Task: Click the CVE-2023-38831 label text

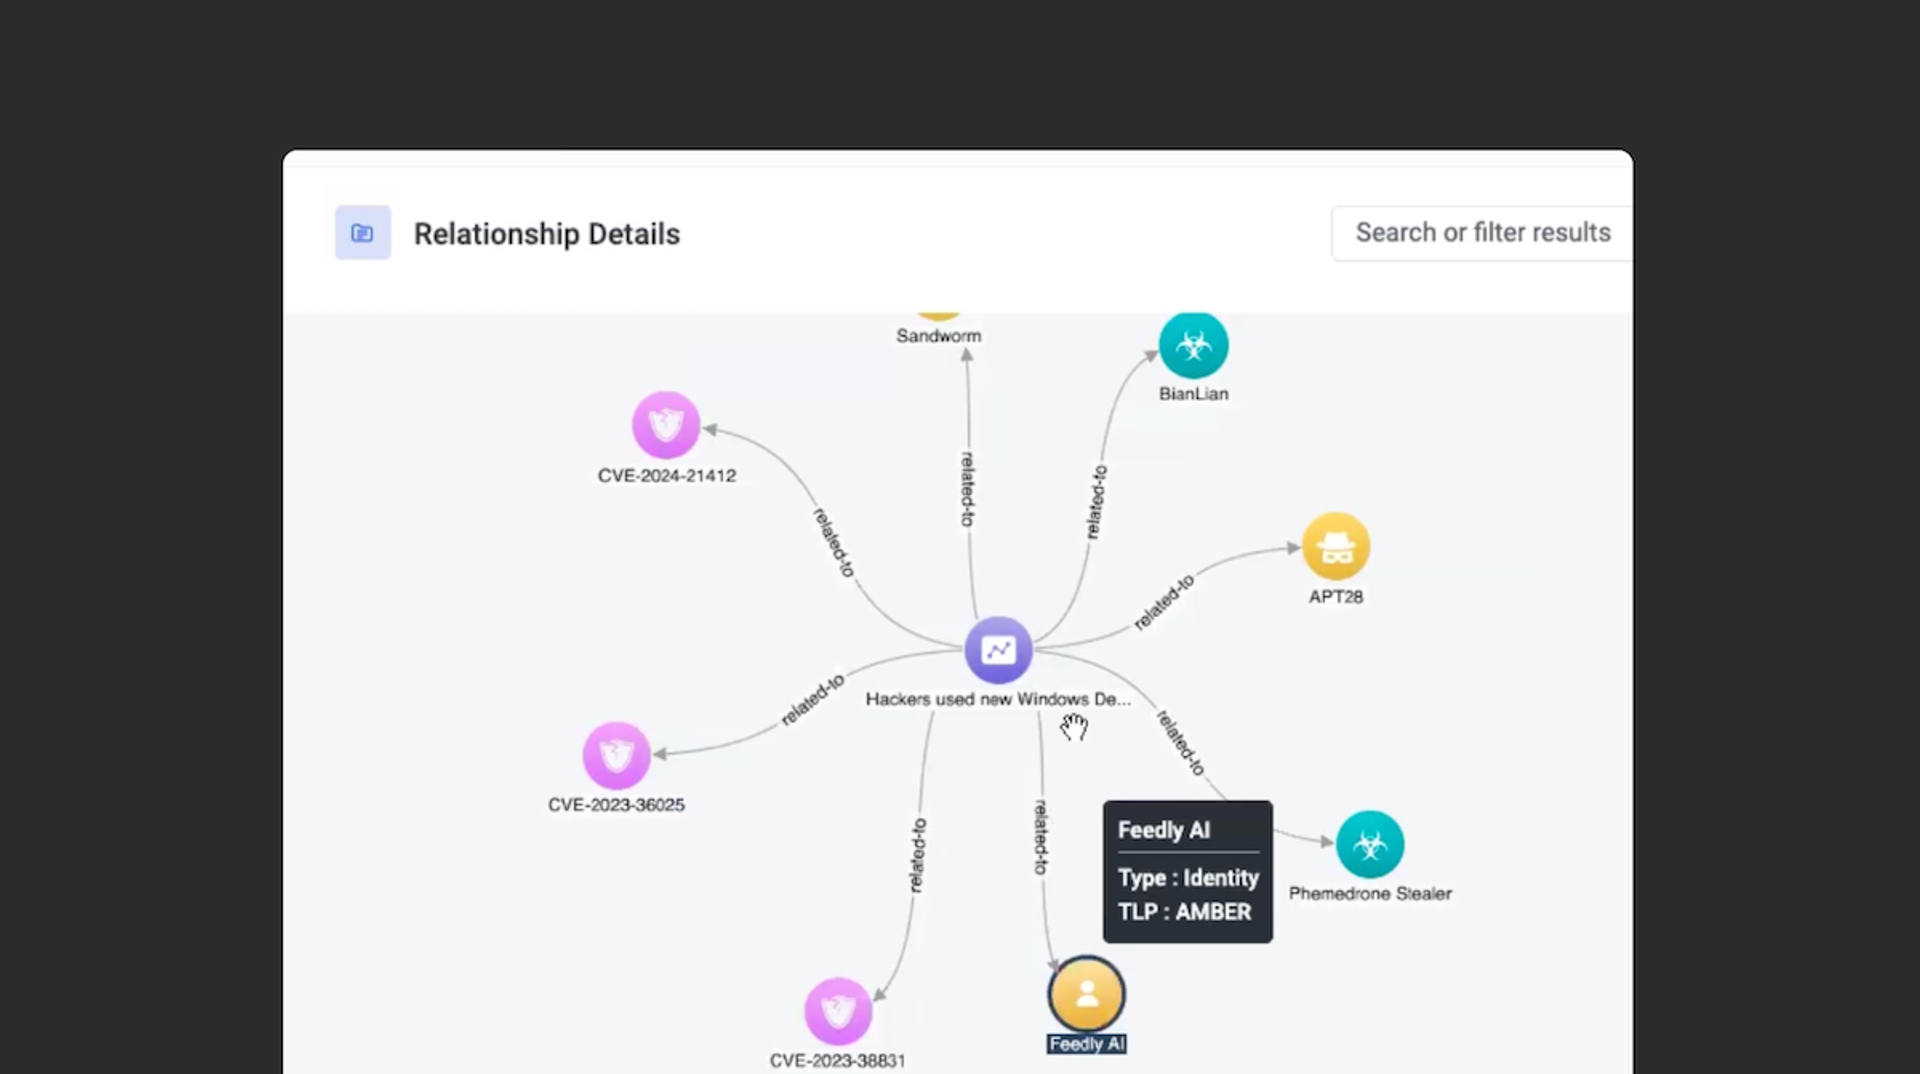Action: [x=839, y=1060]
